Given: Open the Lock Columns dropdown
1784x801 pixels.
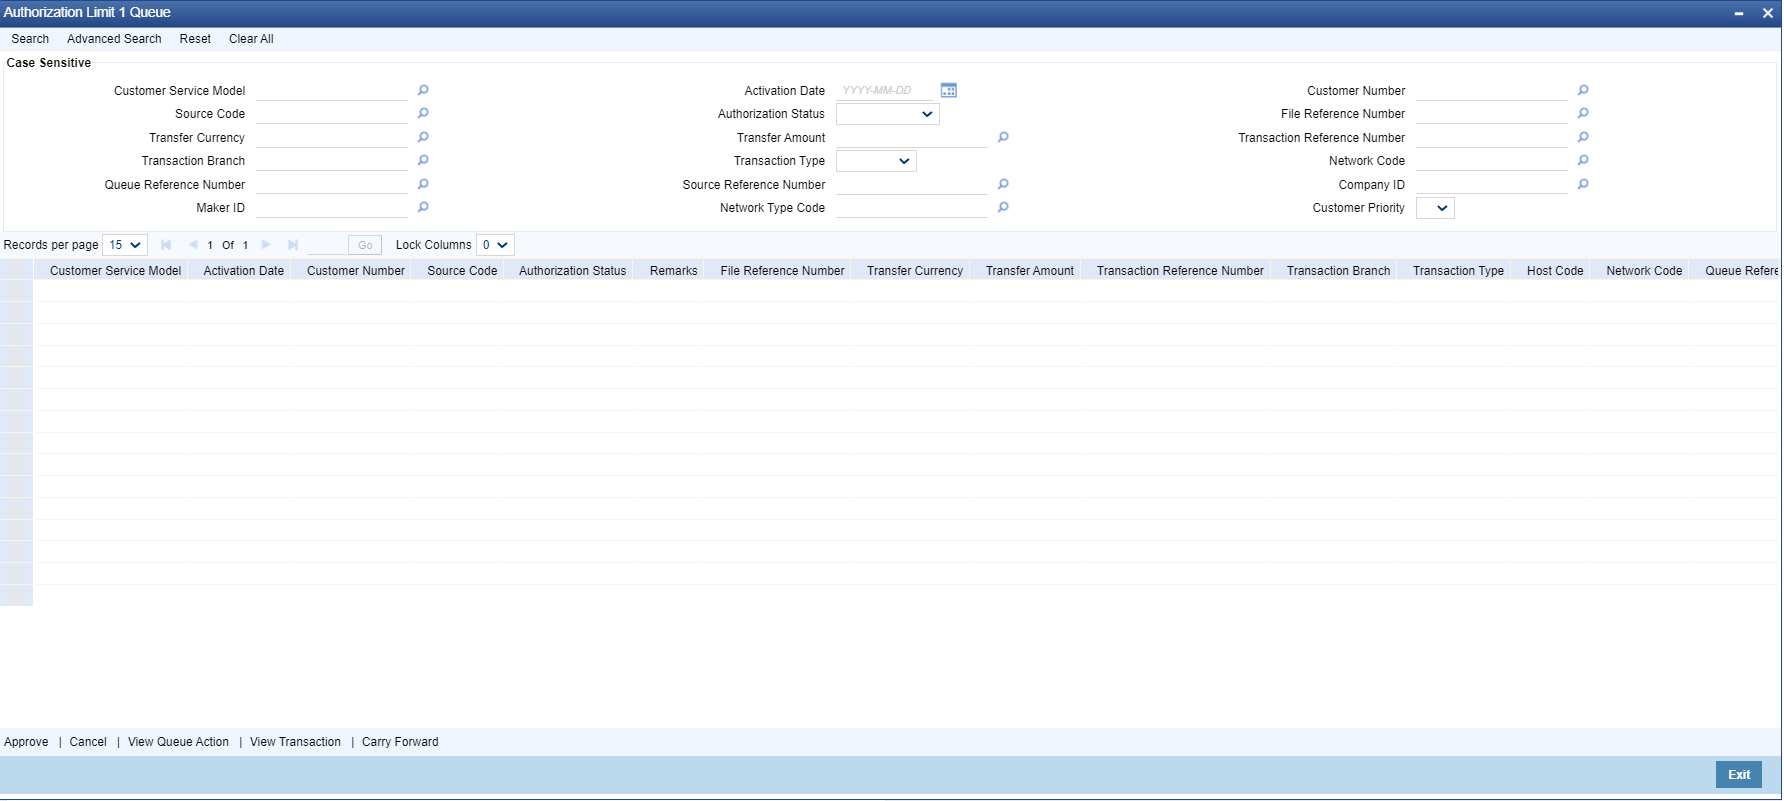Looking at the screenshot, I should (x=495, y=245).
